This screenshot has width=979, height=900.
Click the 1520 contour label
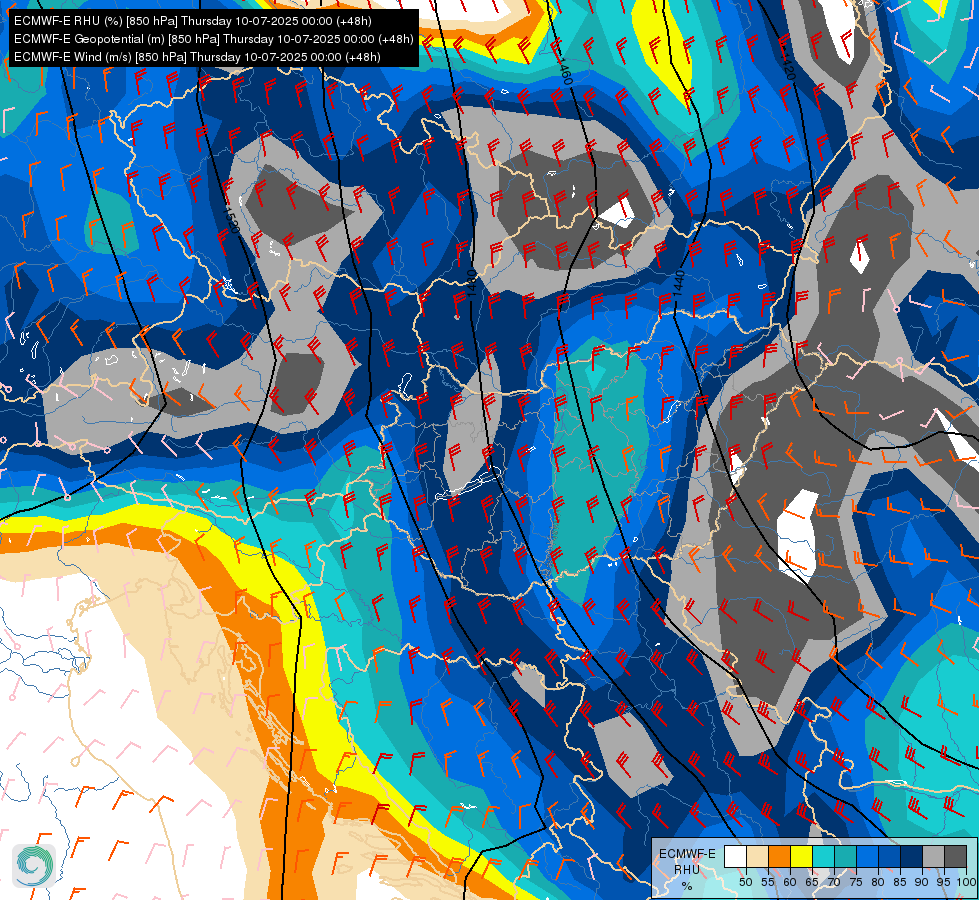[x=230, y=219]
